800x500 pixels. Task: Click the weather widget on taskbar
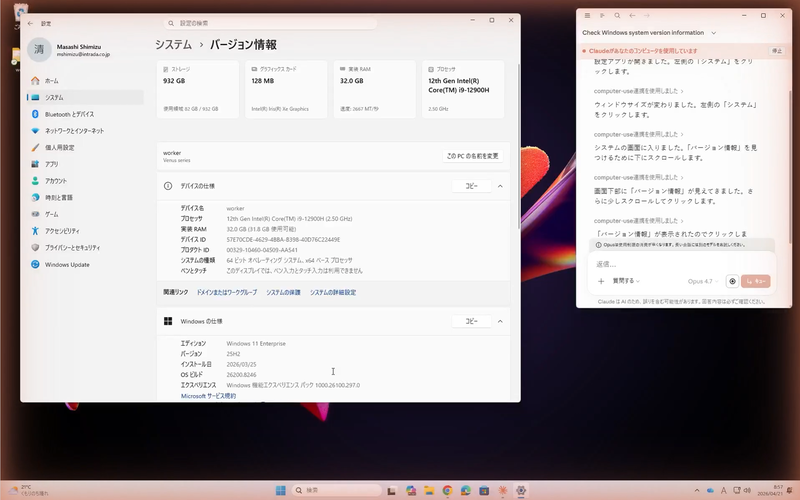click(29, 490)
